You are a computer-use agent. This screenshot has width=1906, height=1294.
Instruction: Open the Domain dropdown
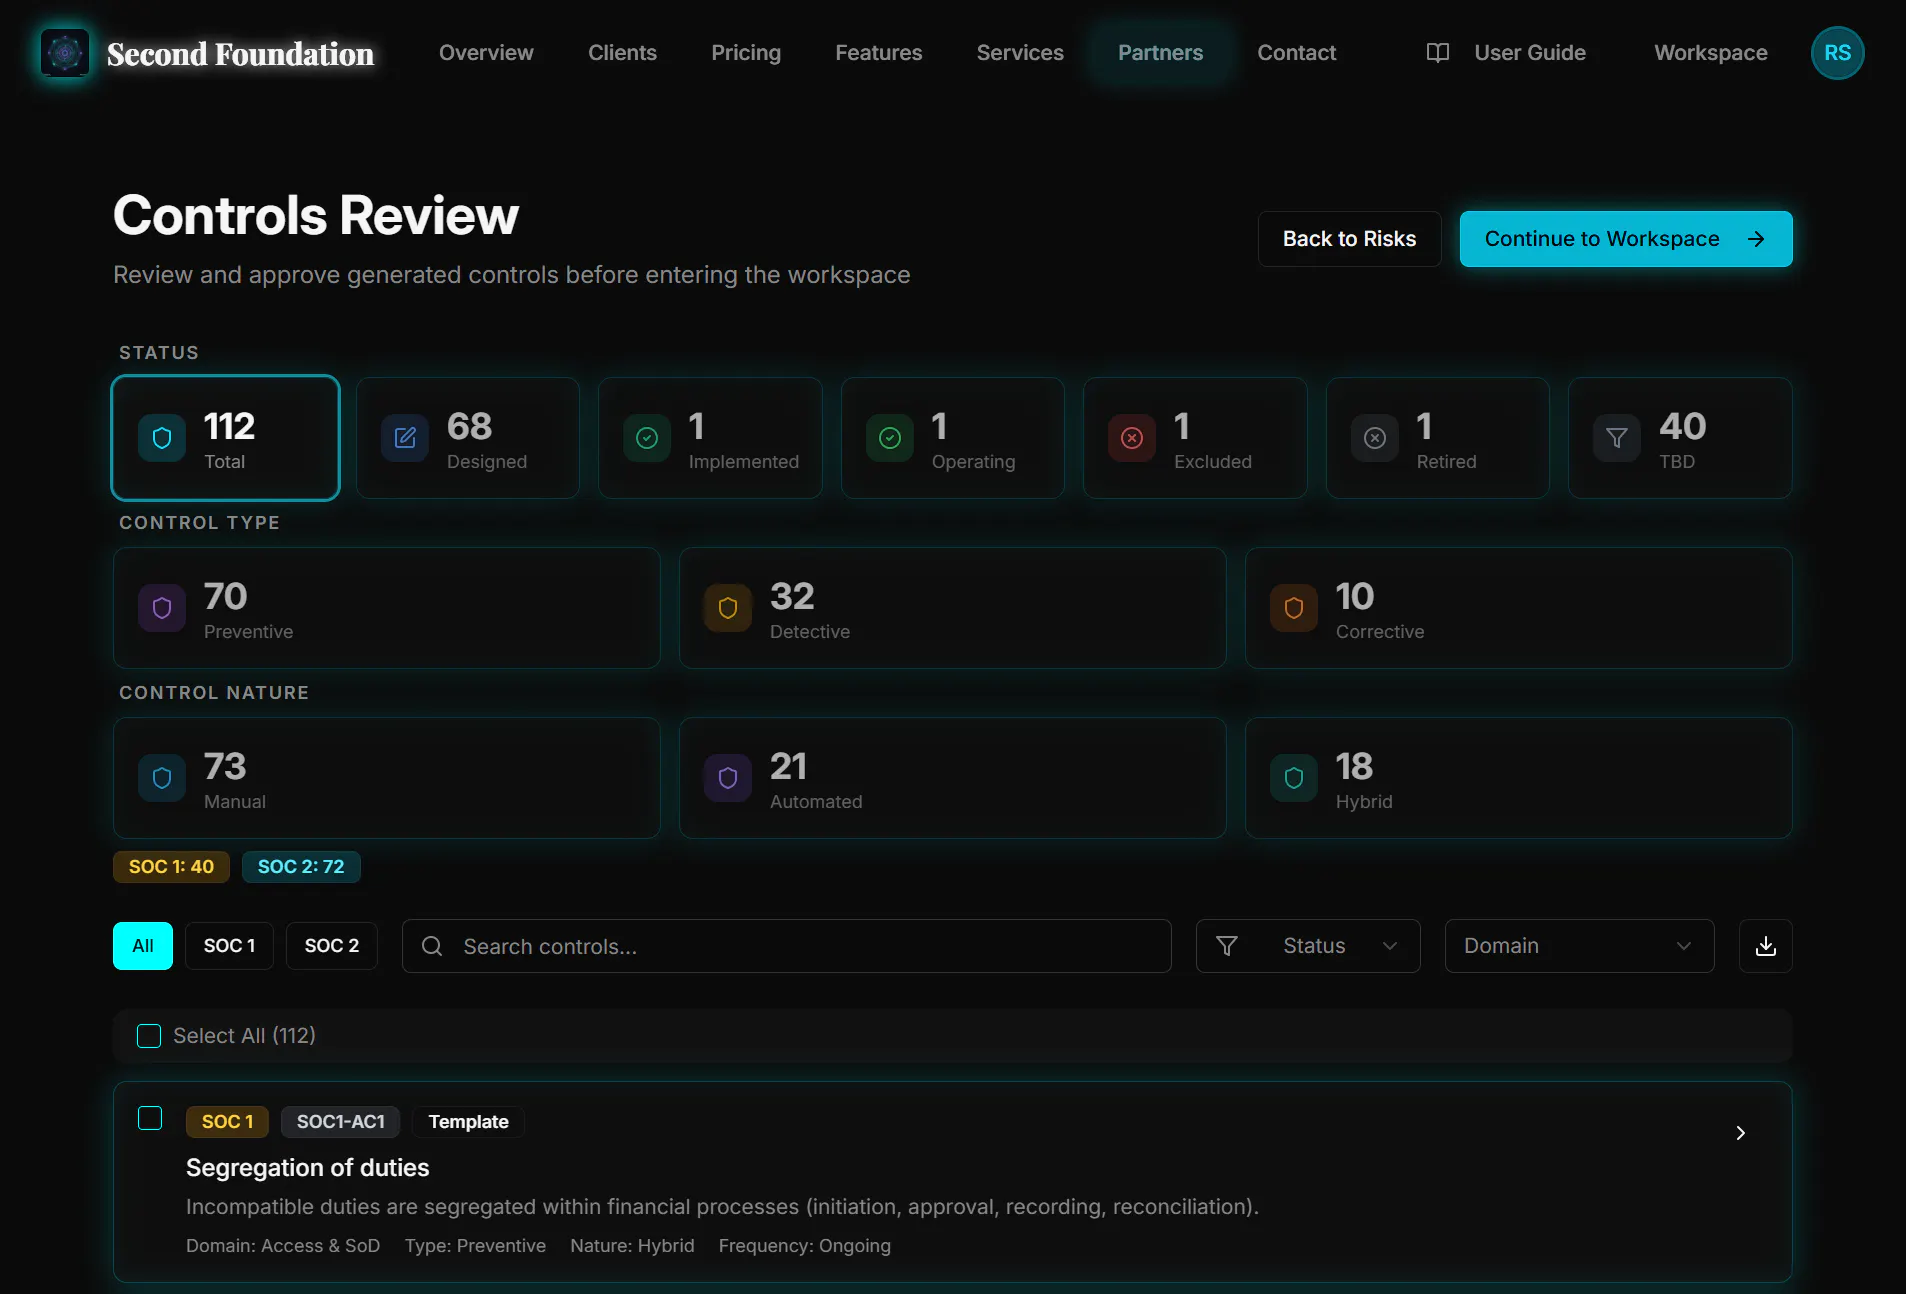point(1579,946)
